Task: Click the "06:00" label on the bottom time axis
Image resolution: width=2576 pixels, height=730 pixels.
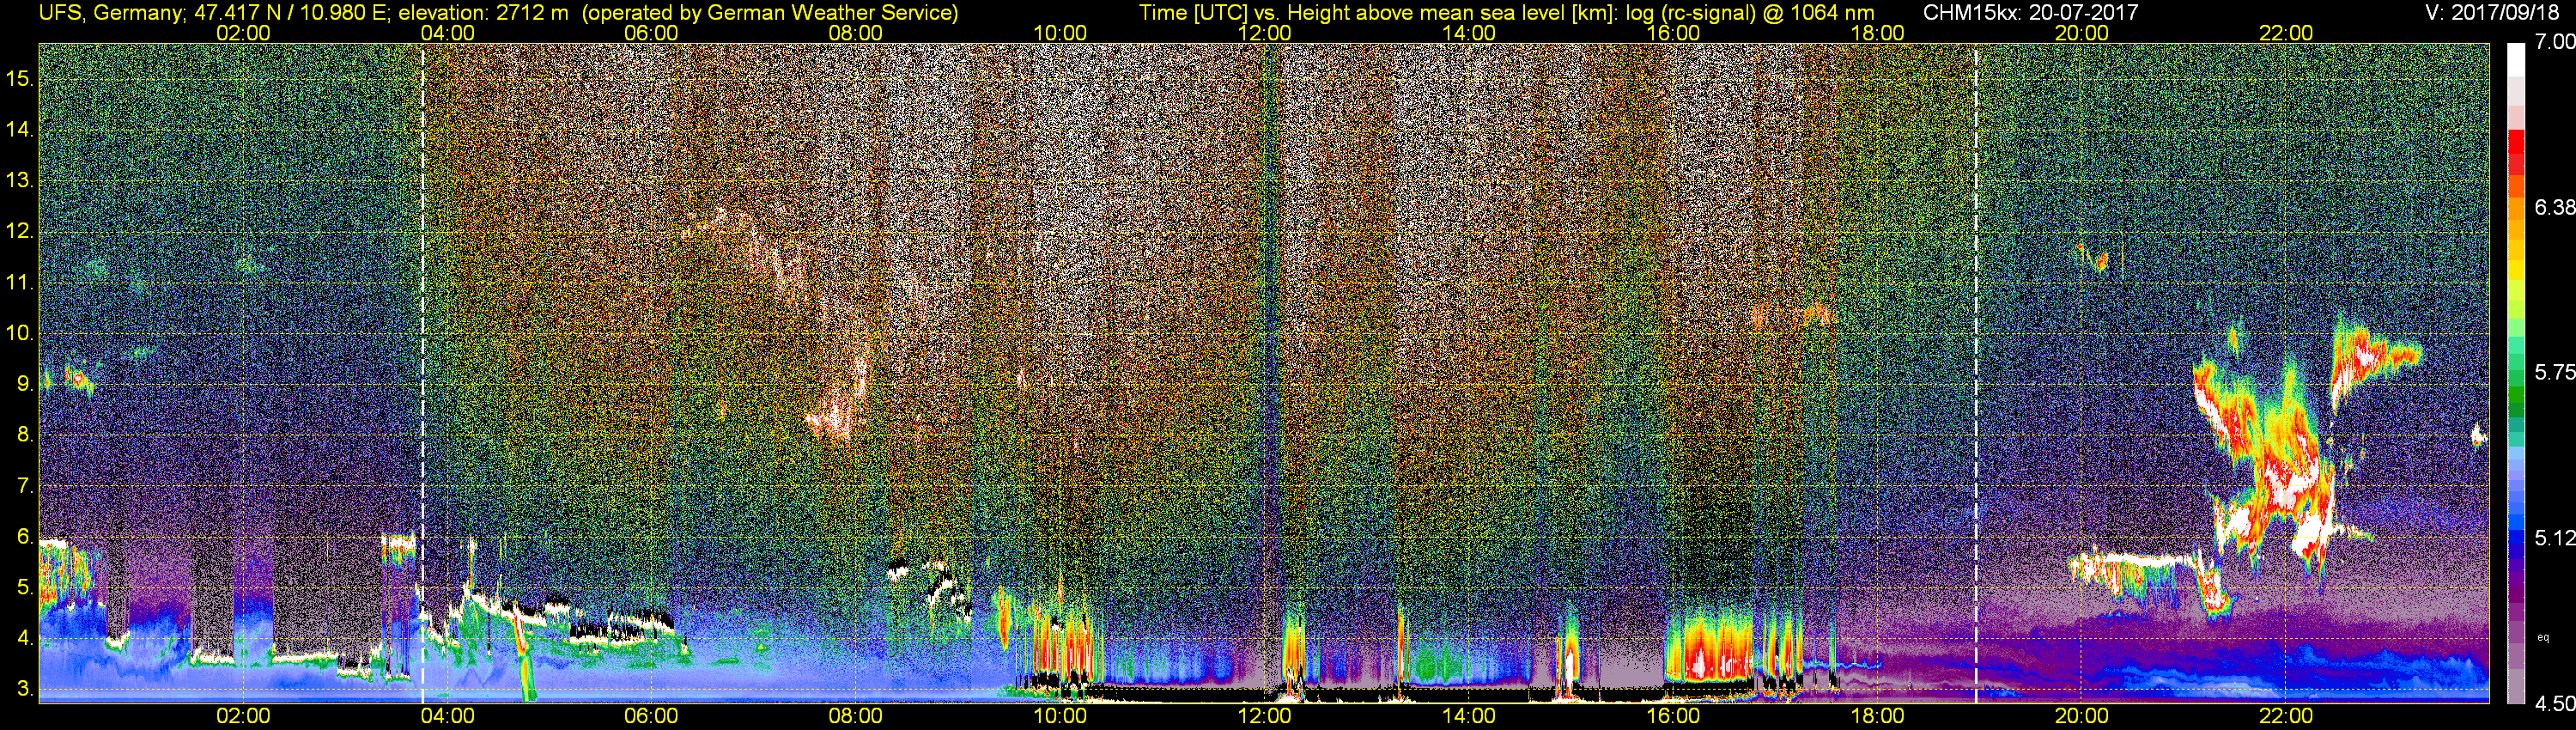Action: tap(651, 716)
